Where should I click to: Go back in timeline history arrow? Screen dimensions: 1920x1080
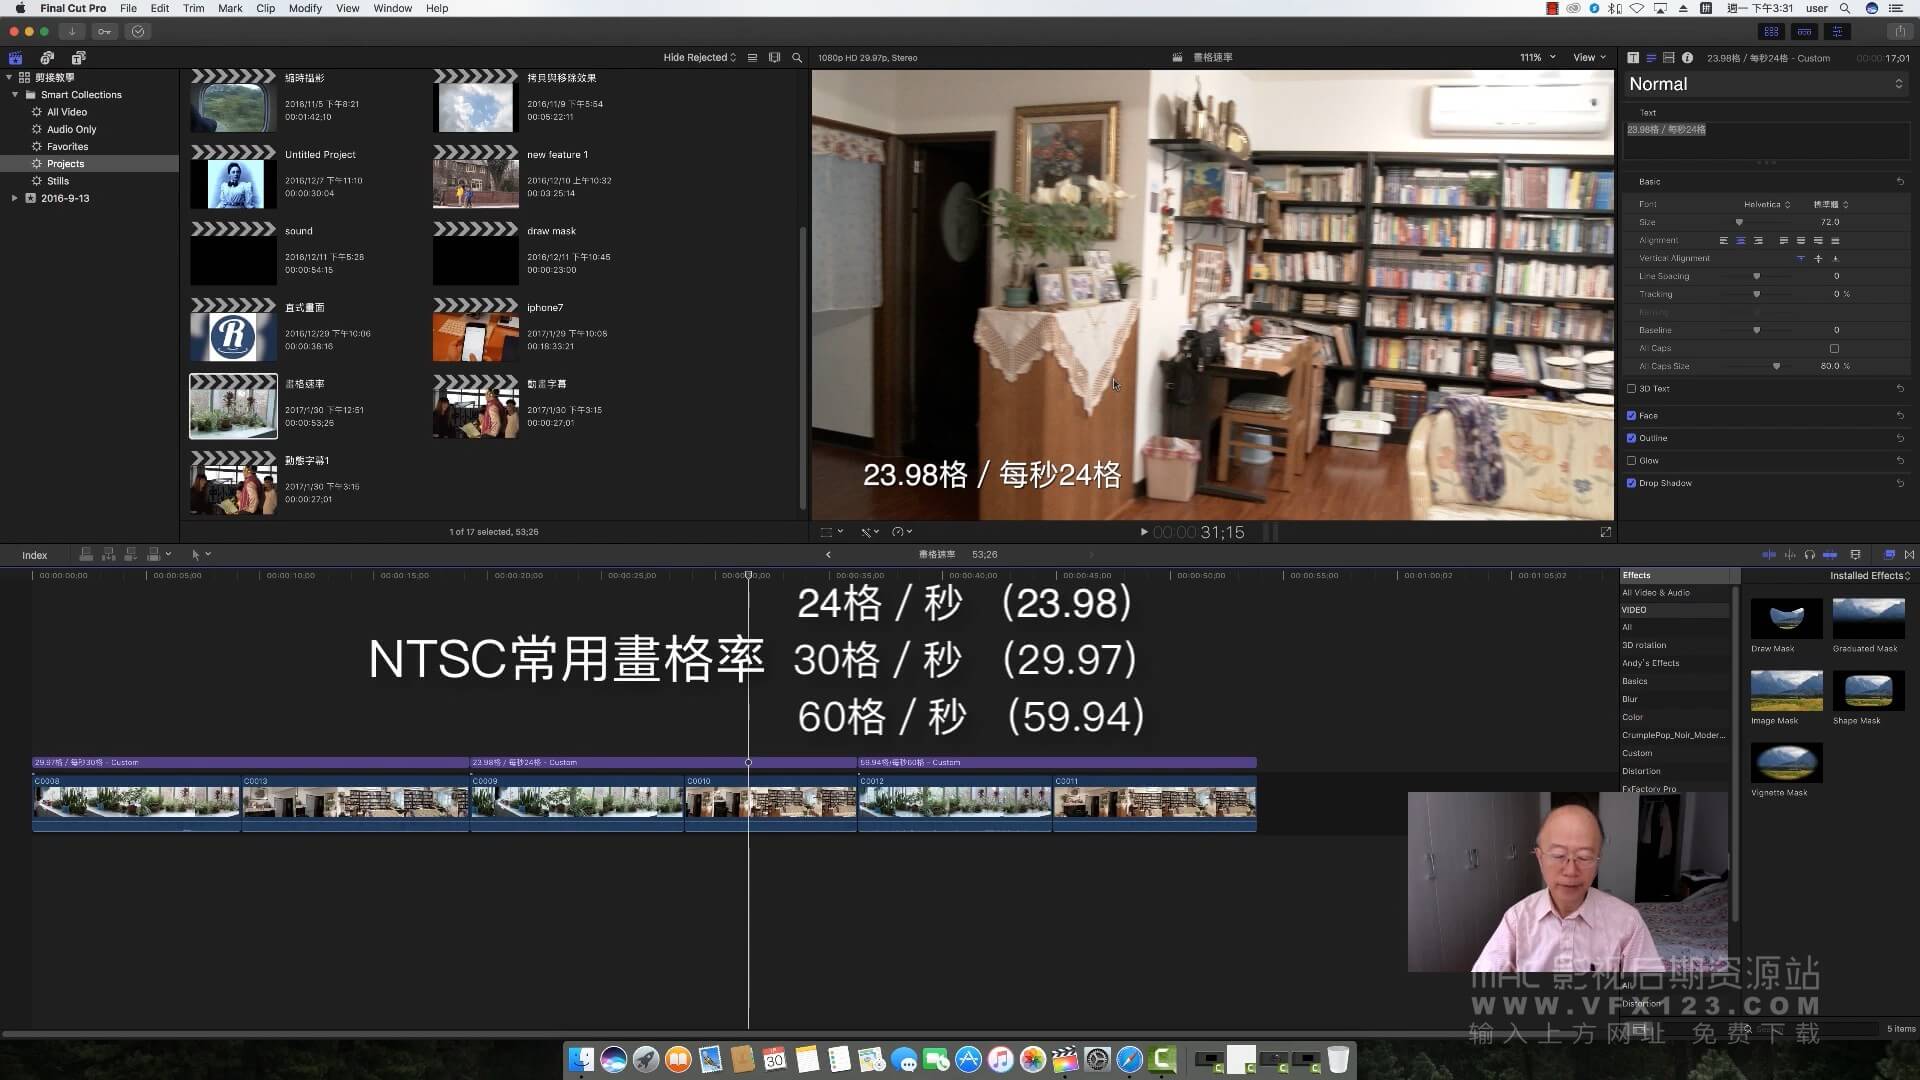828,555
